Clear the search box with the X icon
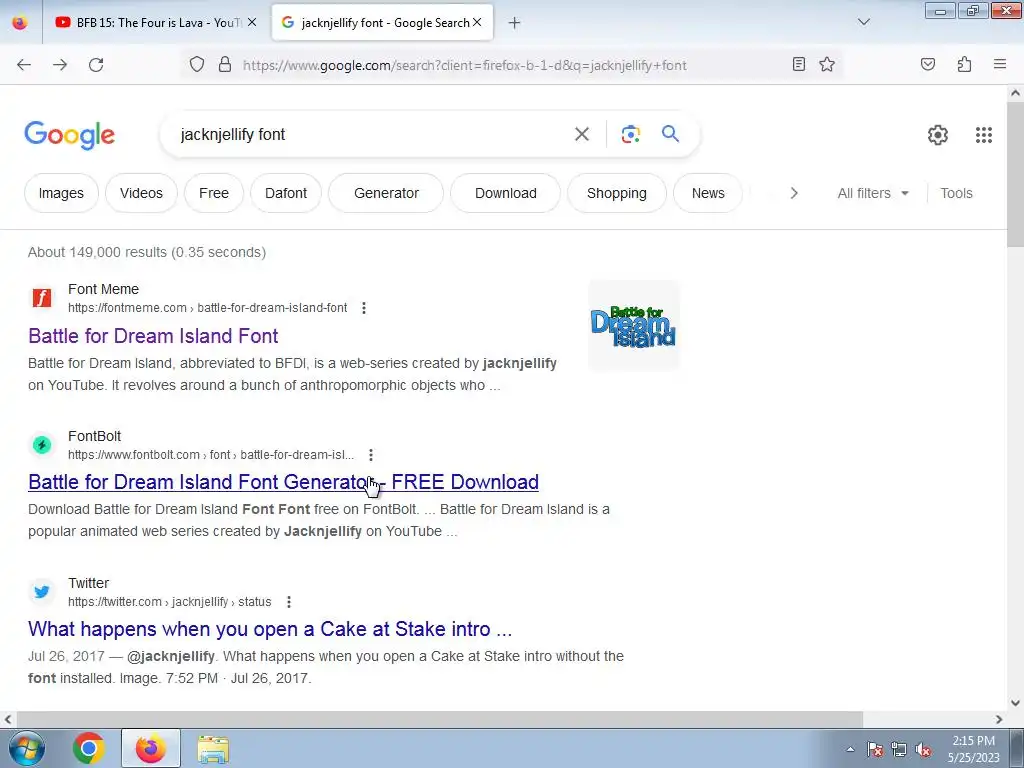Image resolution: width=1024 pixels, height=768 pixels. [x=582, y=134]
